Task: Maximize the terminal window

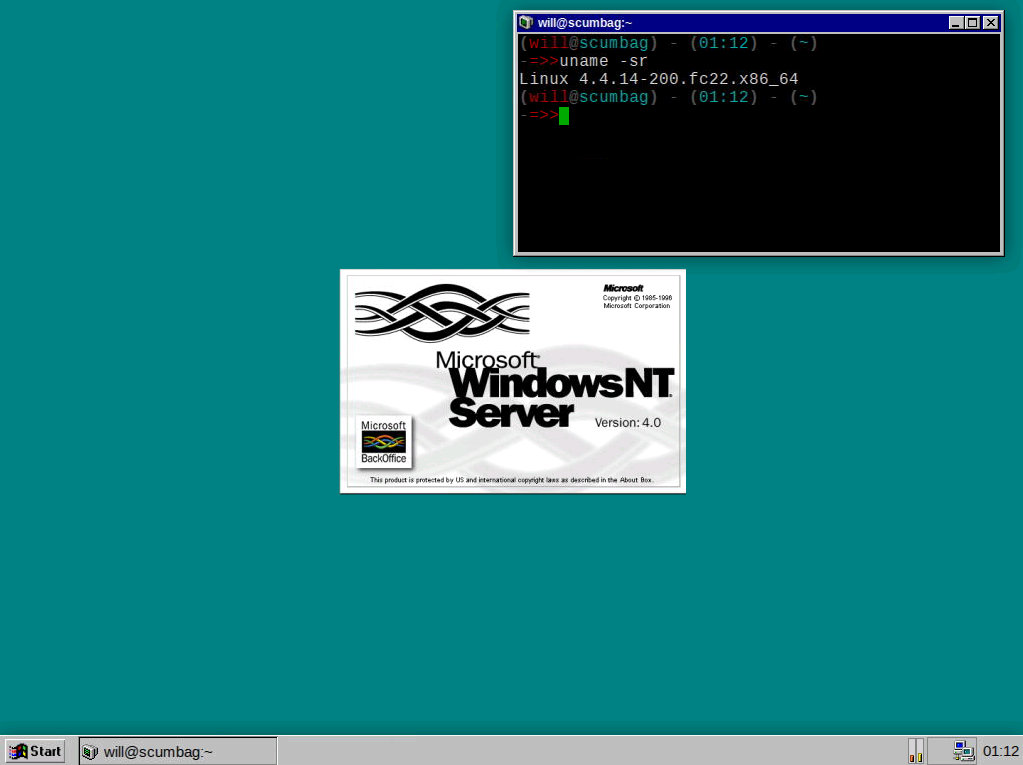Action: 972,22
